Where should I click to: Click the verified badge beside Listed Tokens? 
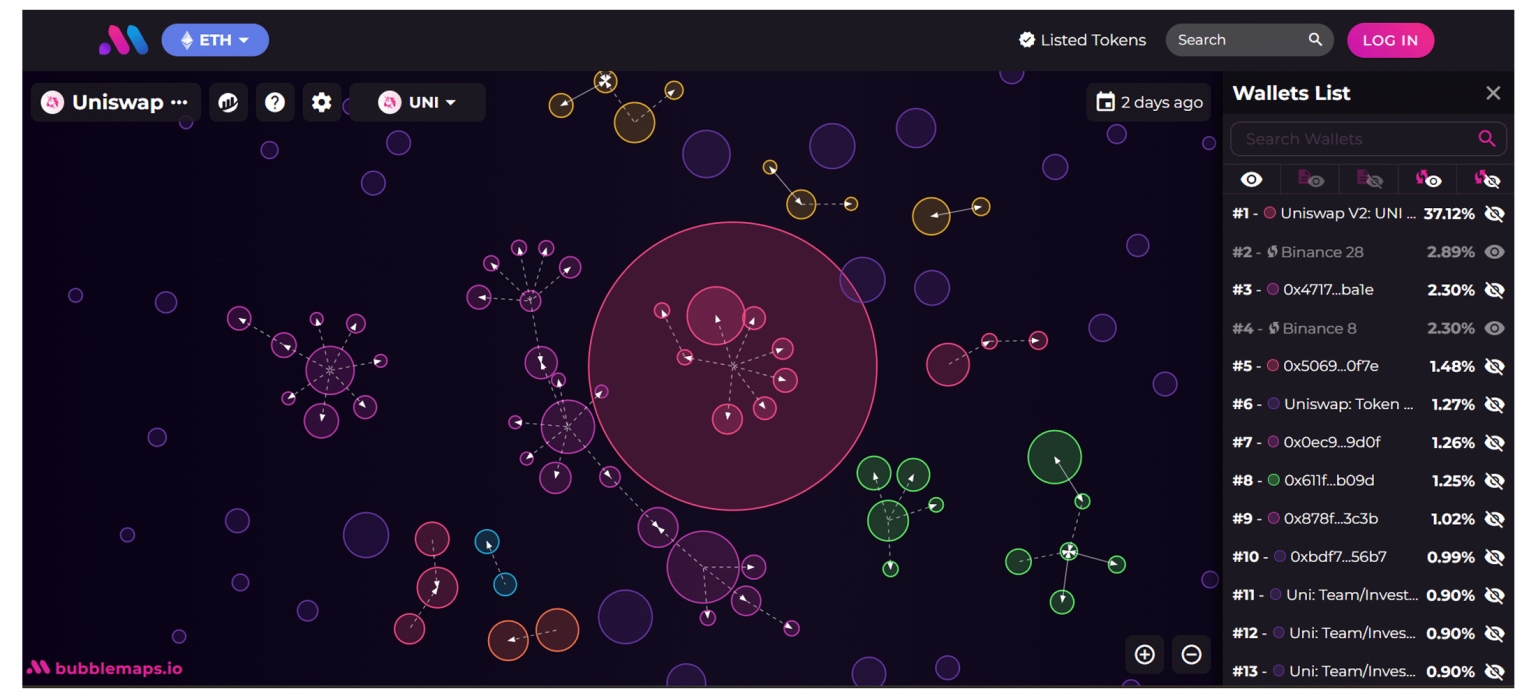pyautogui.click(x=1027, y=40)
